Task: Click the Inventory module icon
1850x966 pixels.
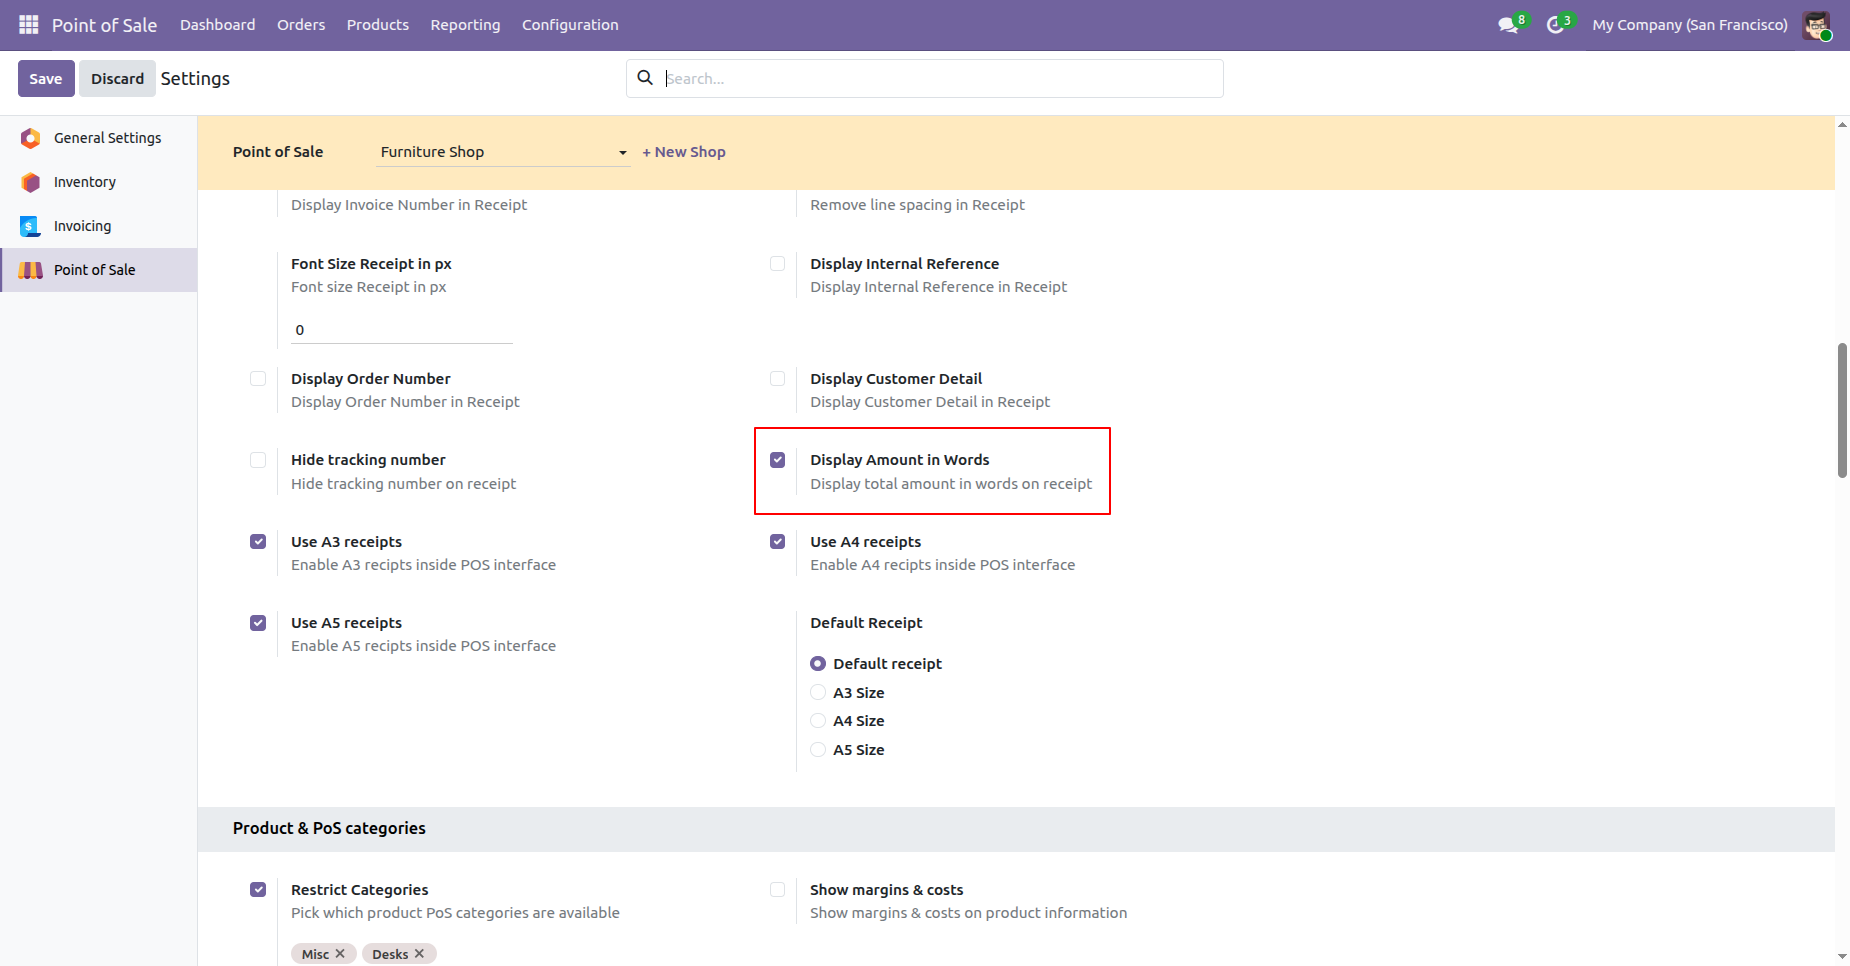Action: click(x=31, y=182)
